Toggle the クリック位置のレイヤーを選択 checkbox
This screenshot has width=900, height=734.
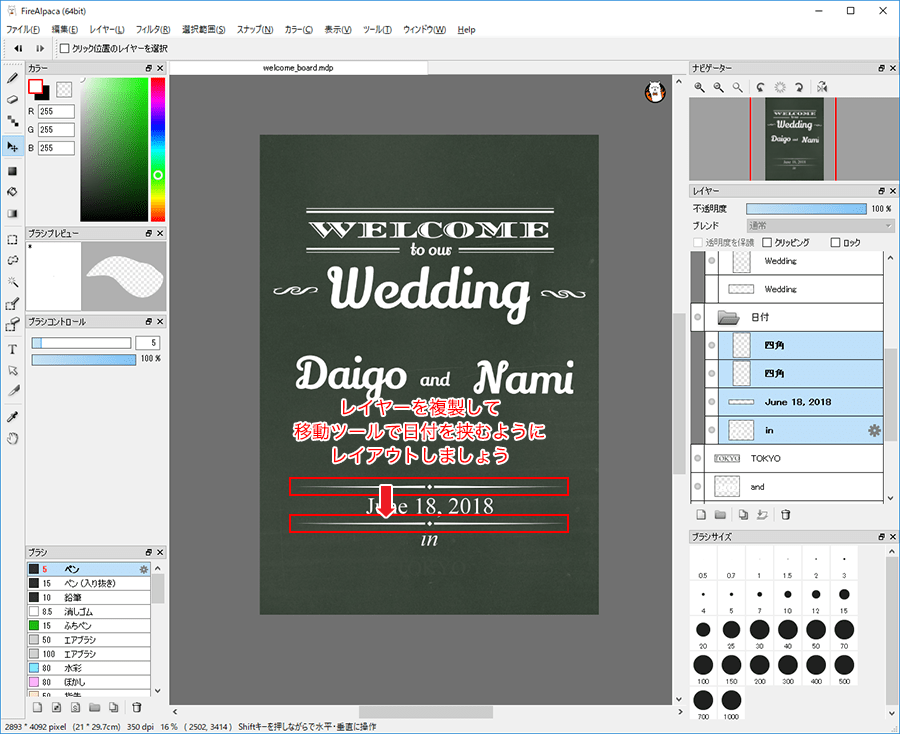65,48
